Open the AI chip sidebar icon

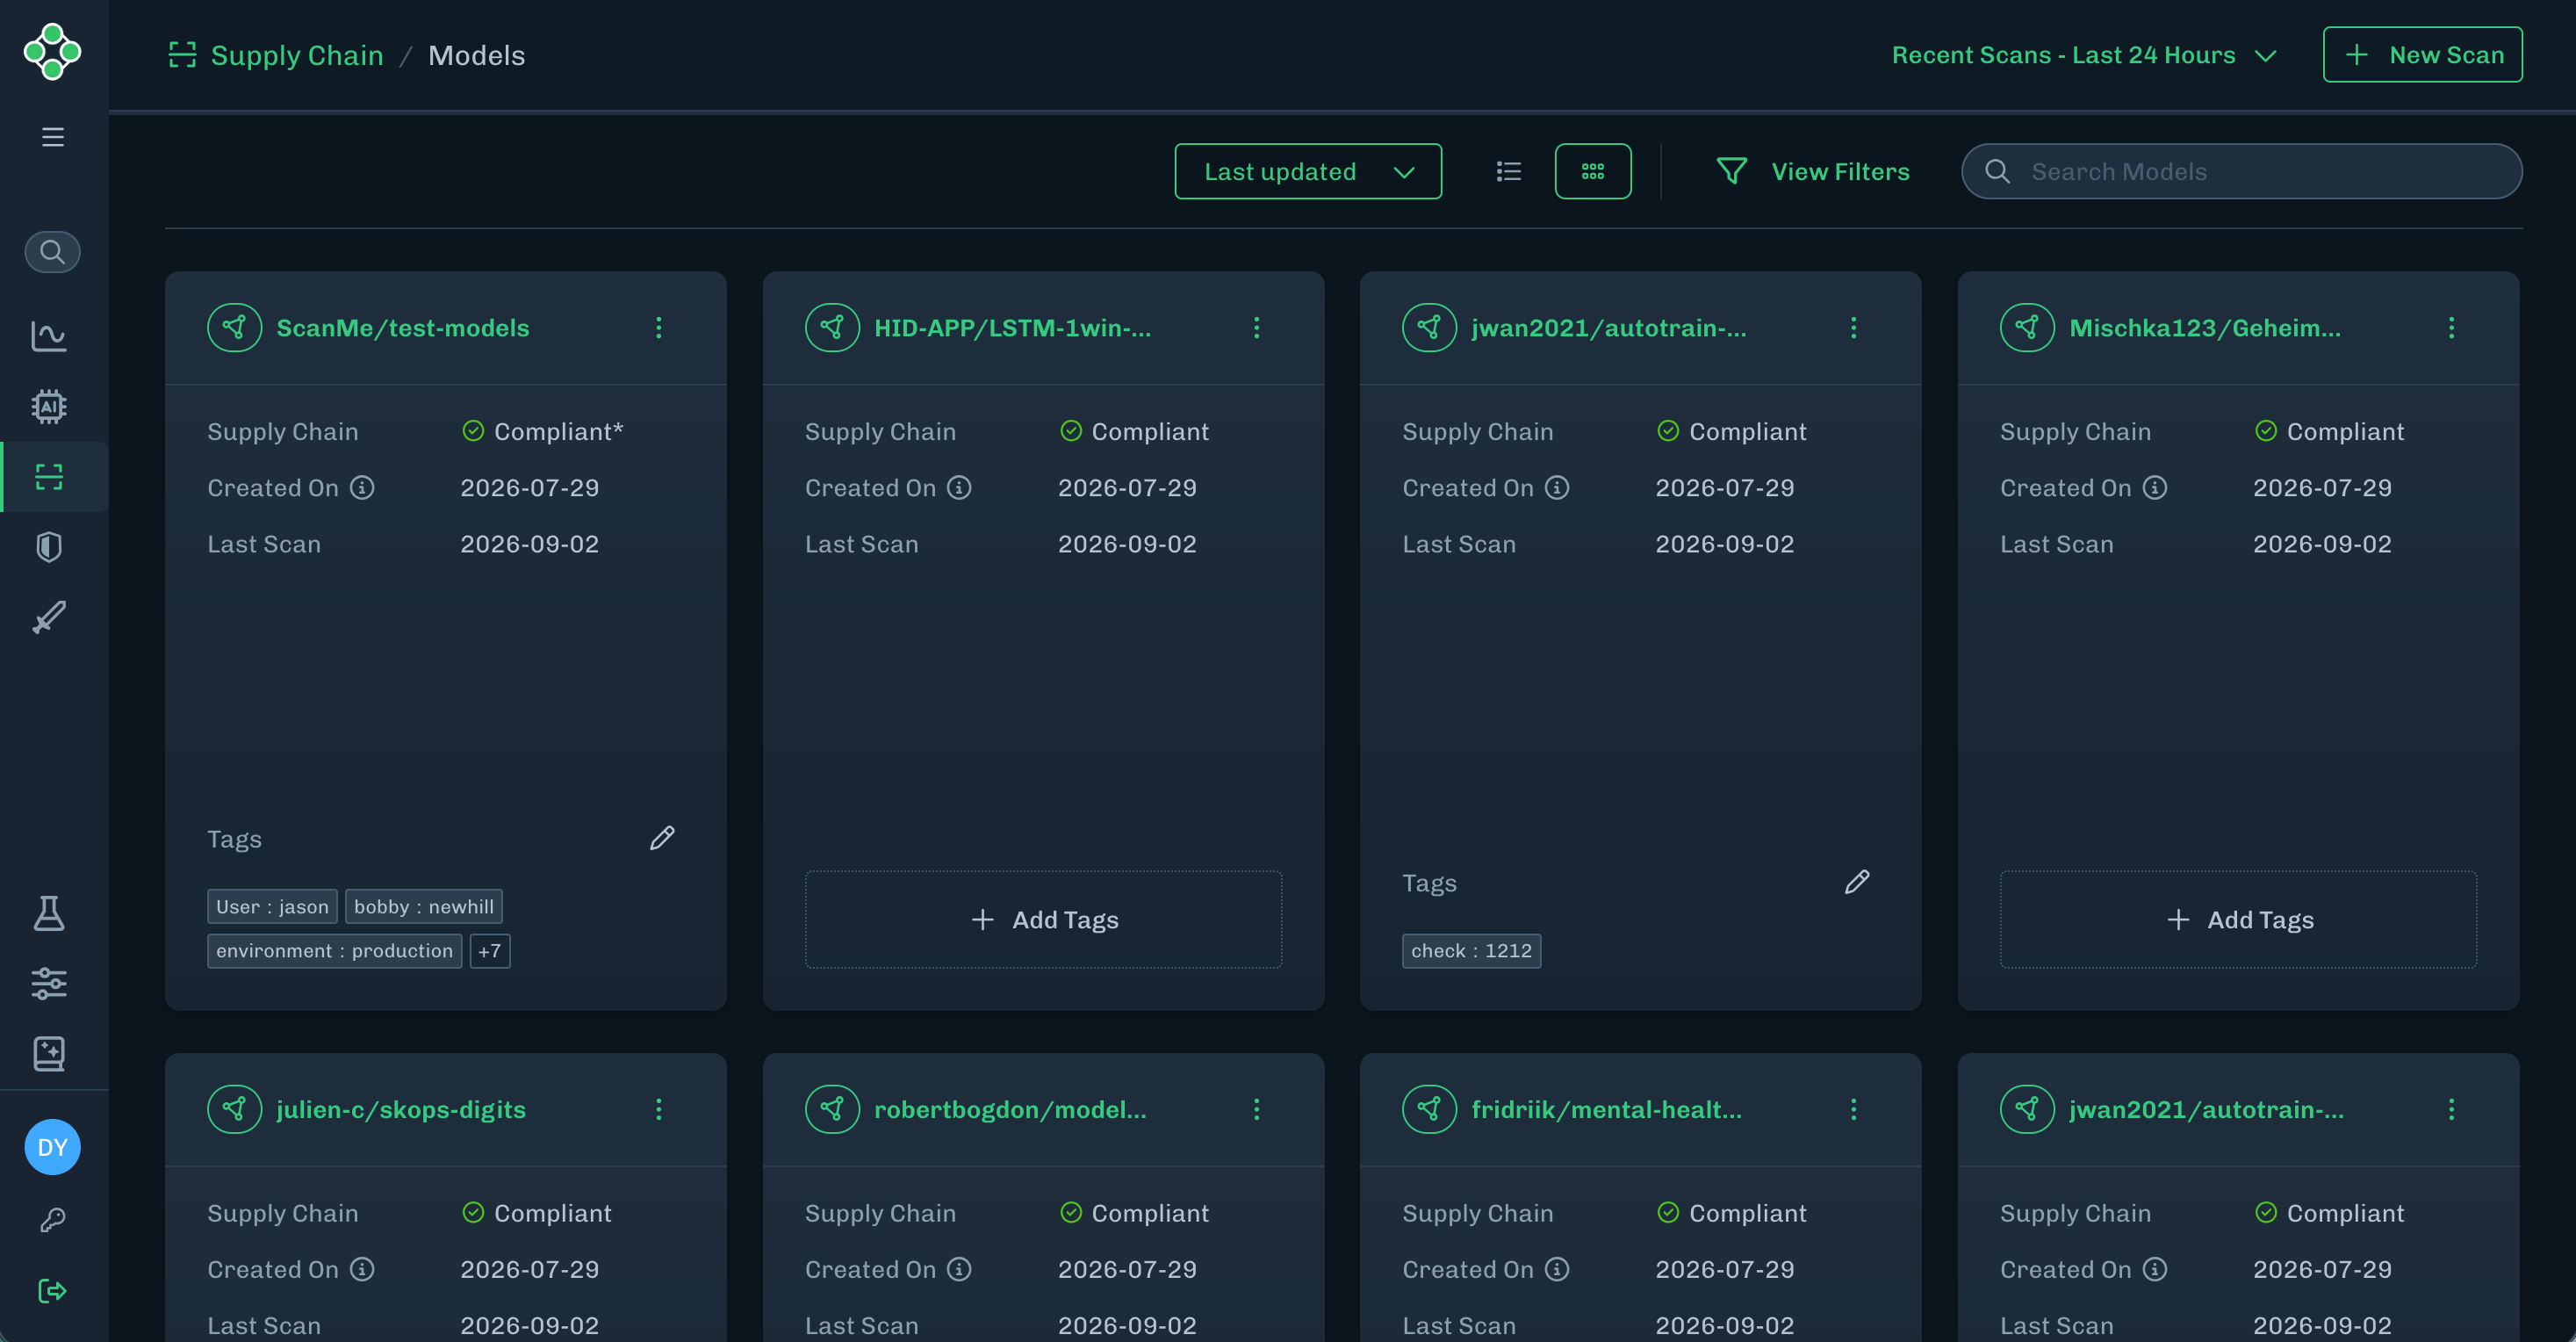pos(49,407)
